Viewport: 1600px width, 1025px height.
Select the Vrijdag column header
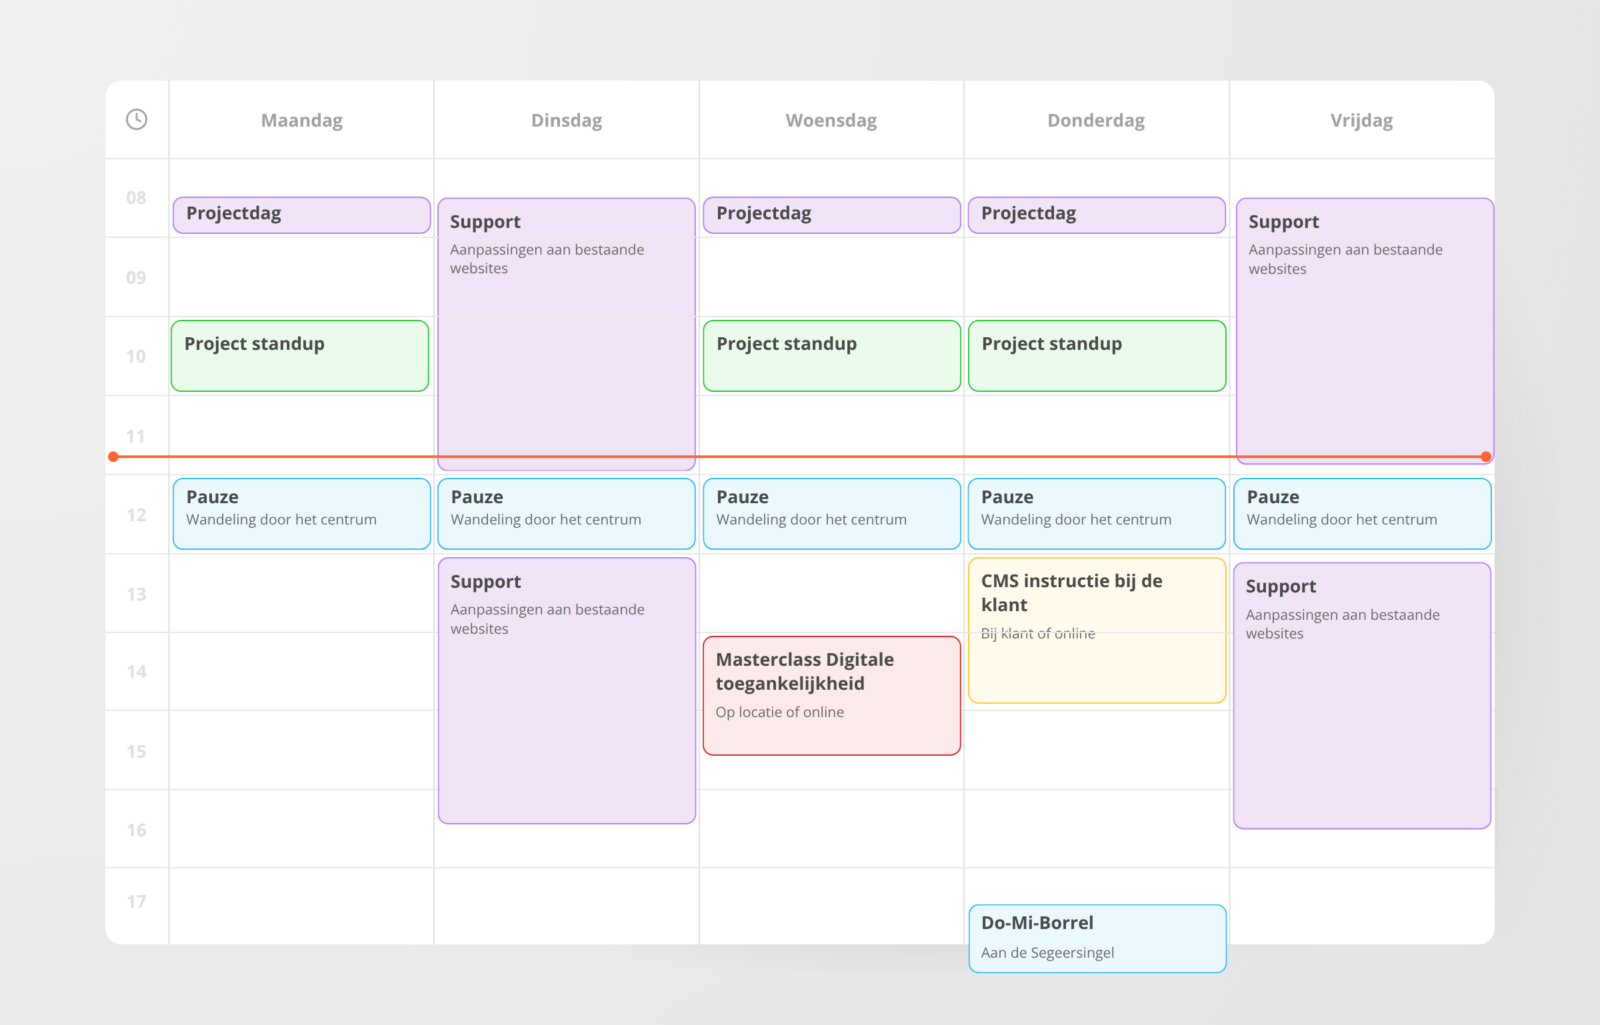point(1361,121)
